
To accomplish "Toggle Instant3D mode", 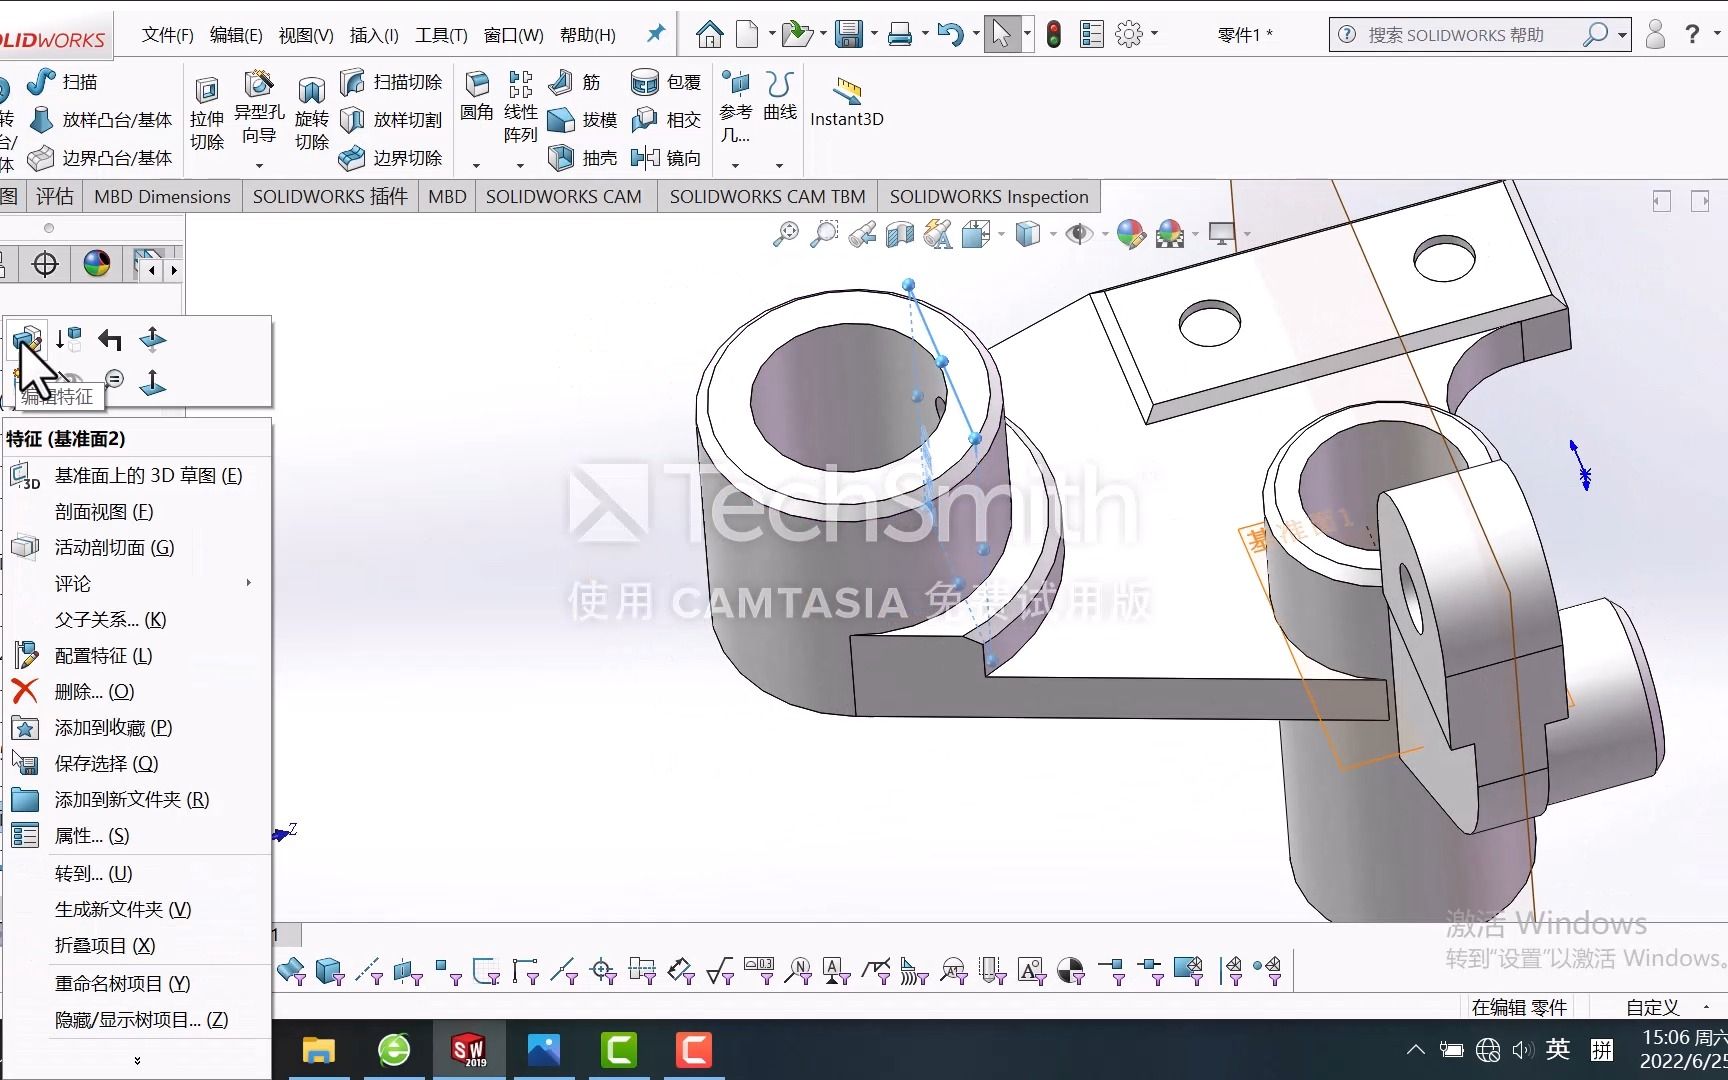I will tap(847, 102).
